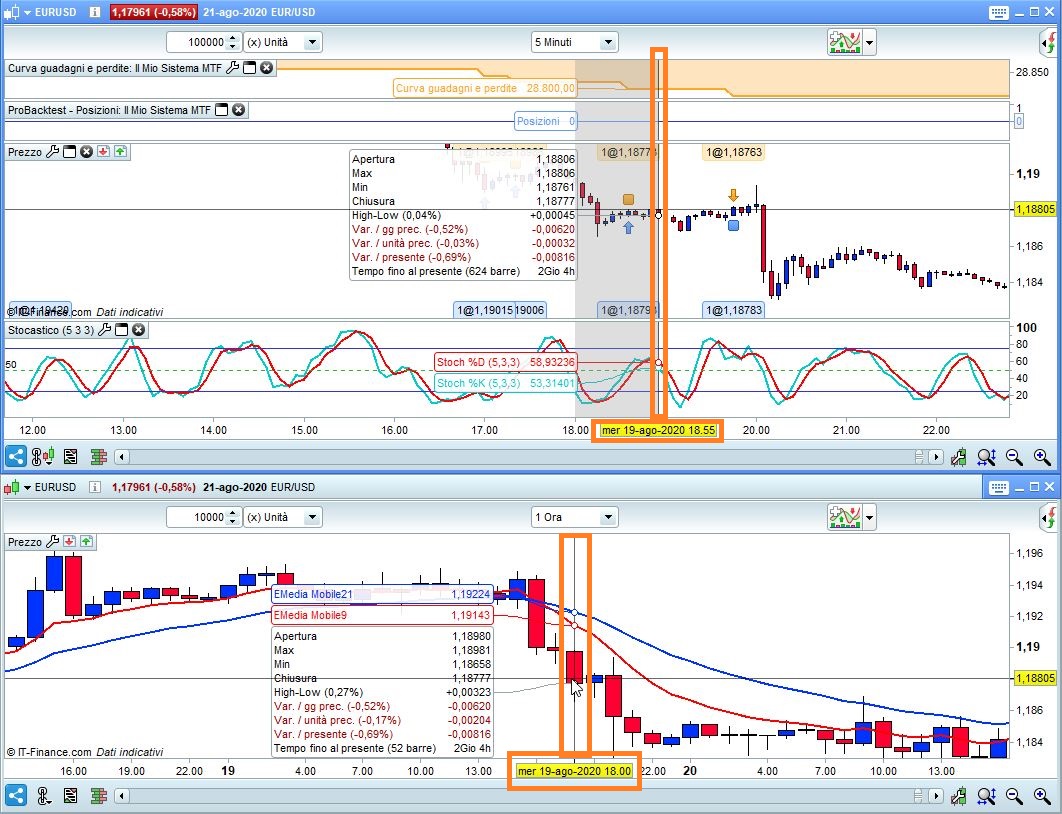Expand trading side panel tab in bottom chart
The width and height of the screenshot is (1062, 814).
click(x=1049, y=518)
